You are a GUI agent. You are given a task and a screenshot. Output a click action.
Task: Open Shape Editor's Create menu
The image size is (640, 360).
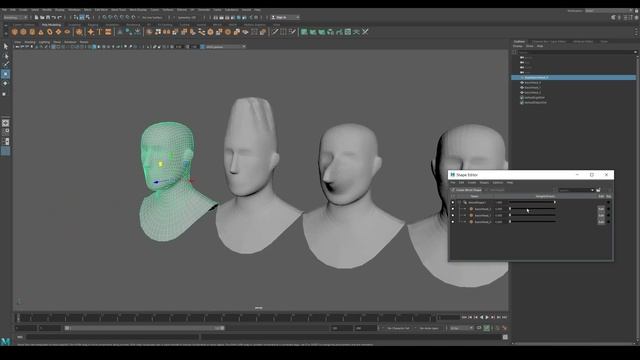(472, 183)
